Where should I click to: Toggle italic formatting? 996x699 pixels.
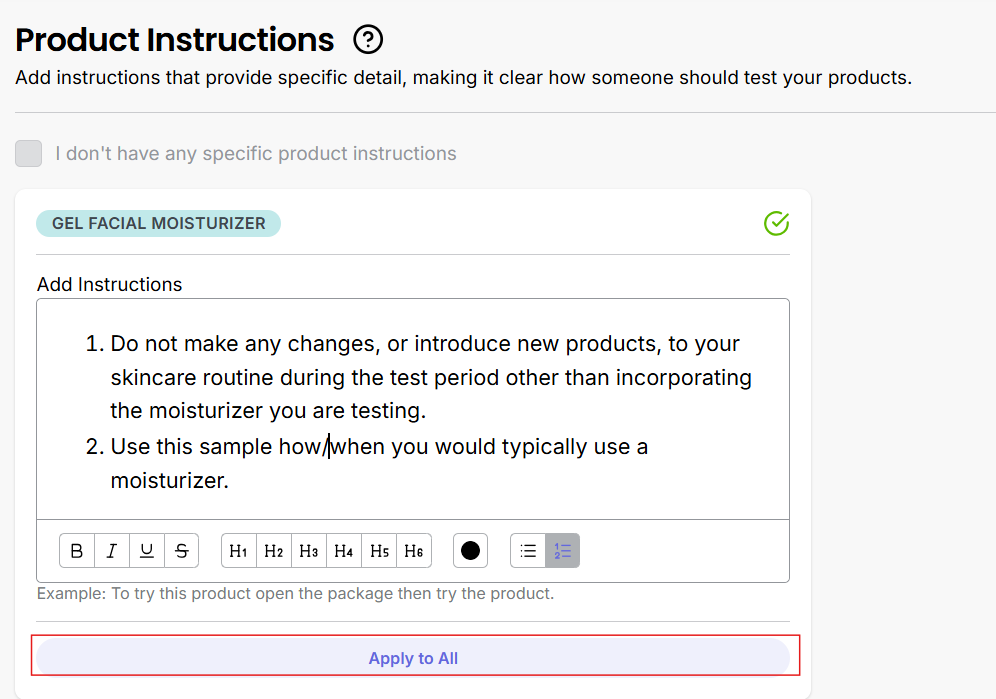pyautogui.click(x=112, y=551)
